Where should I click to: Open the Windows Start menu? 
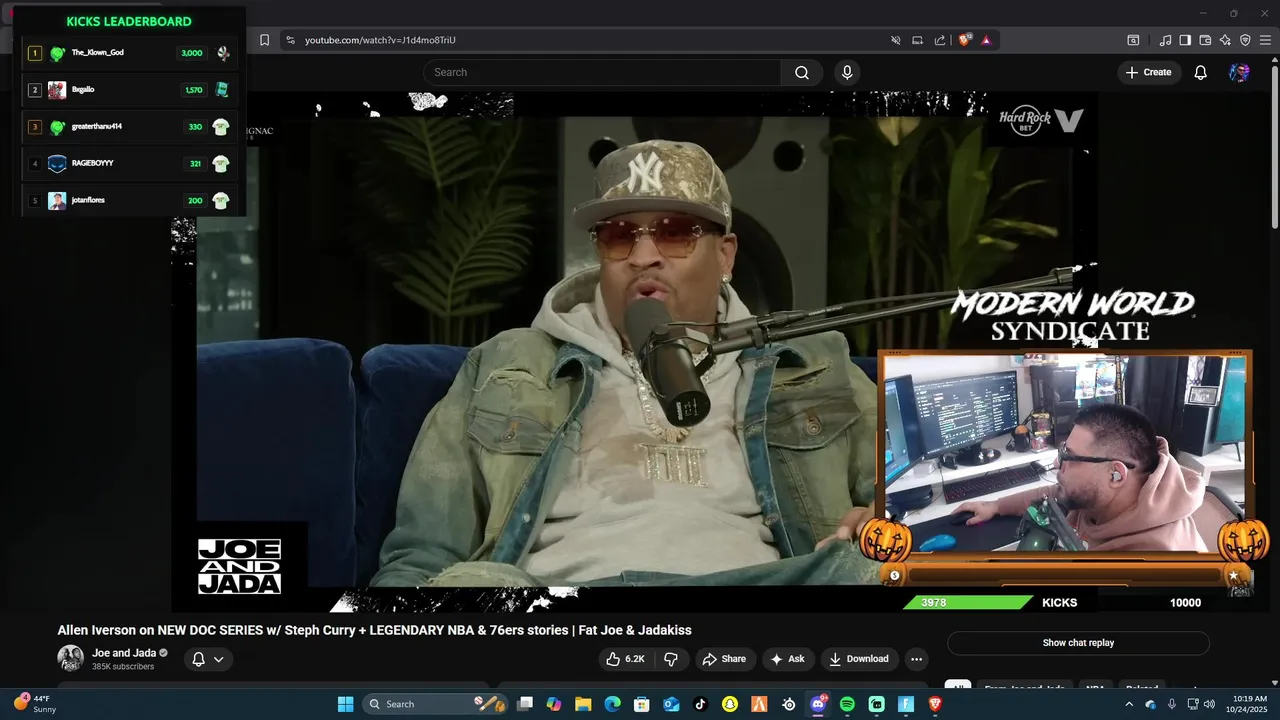click(x=345, y=704)
